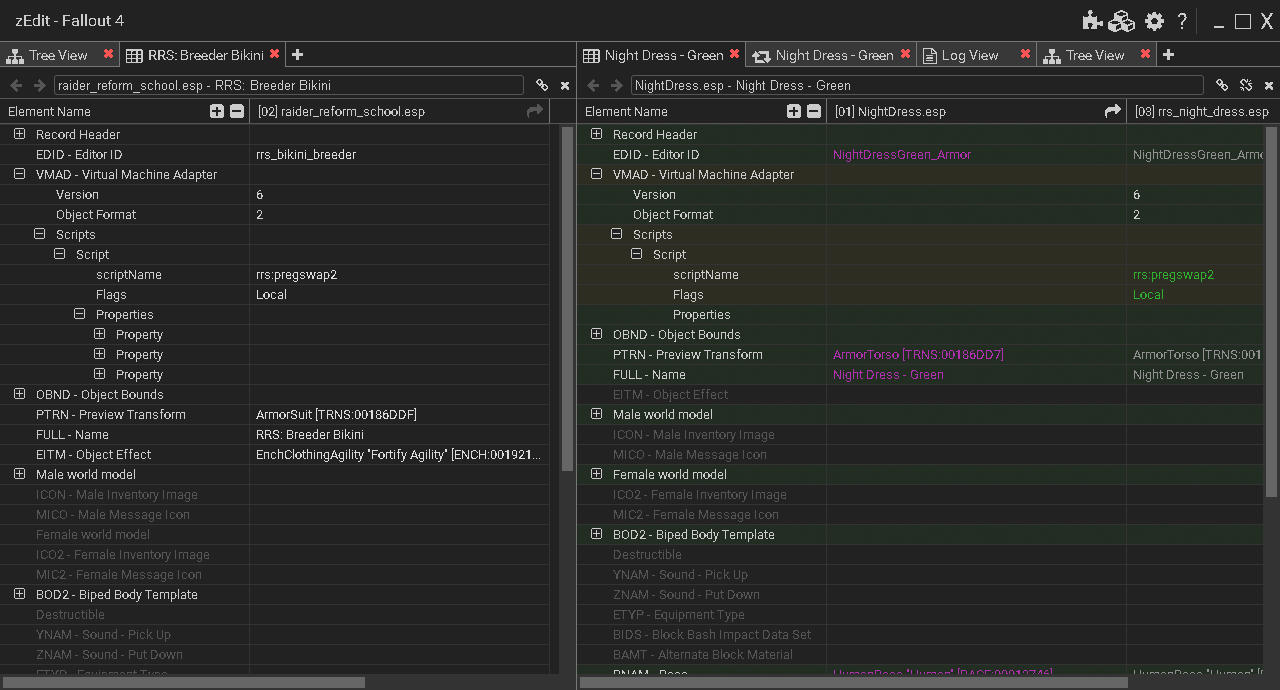The height and width of the screenshot is (690, 1280).
Task: Close the left Tree View tab
Action: pyautogui.click(x=108, y=54)
